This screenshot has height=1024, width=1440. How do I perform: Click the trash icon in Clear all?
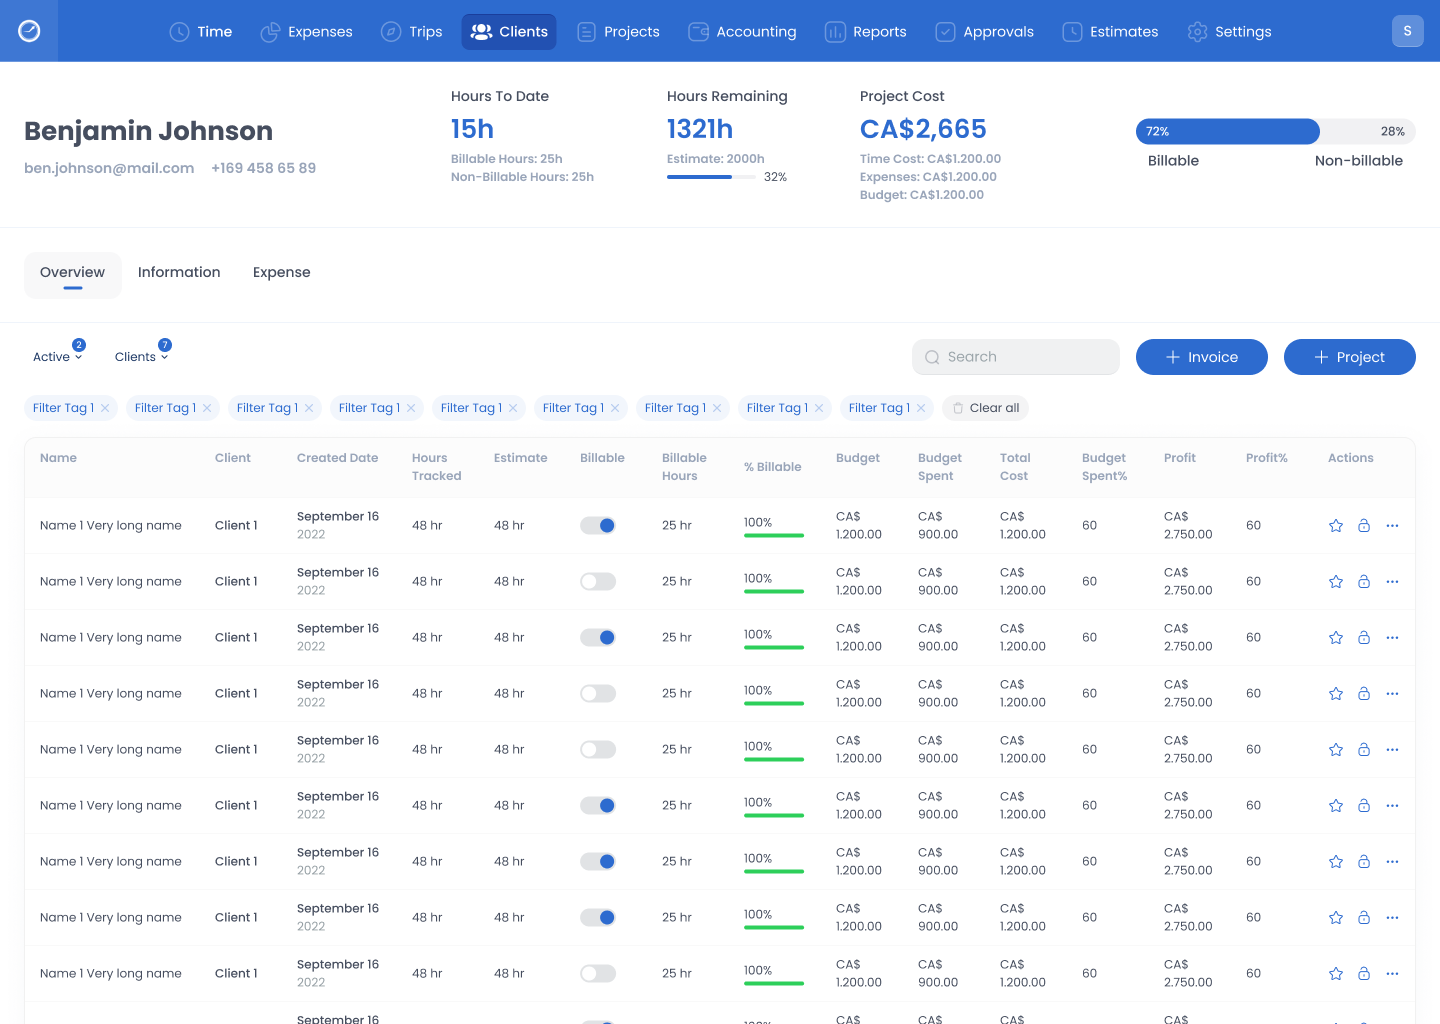click(957, 408)
